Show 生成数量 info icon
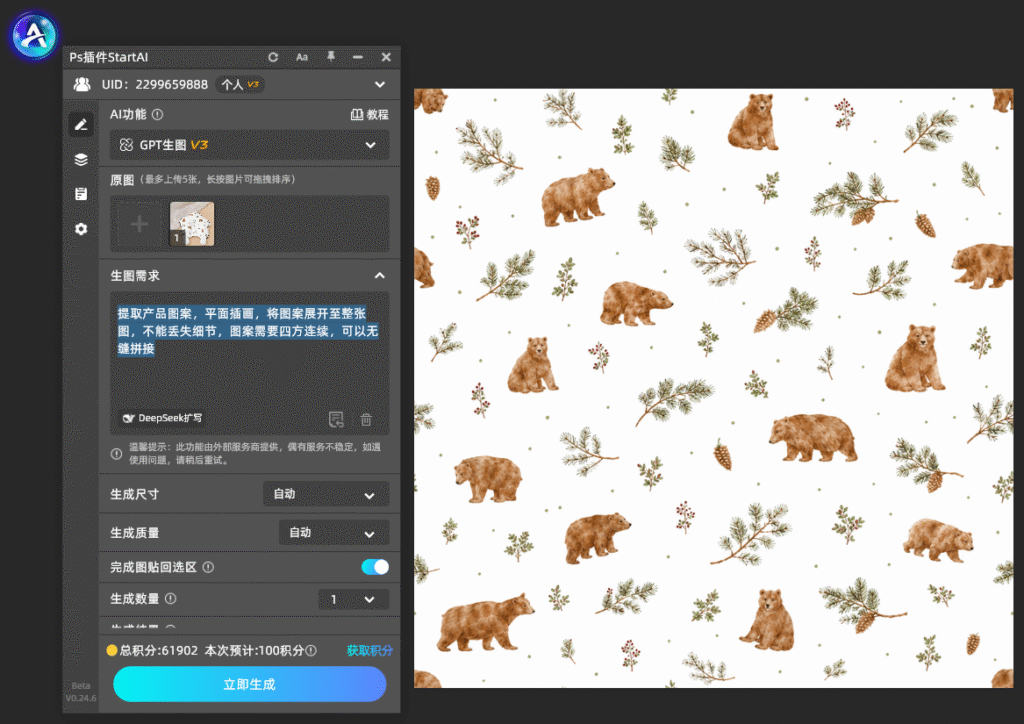Screen dimensions: 1024x724 (170, 599)
